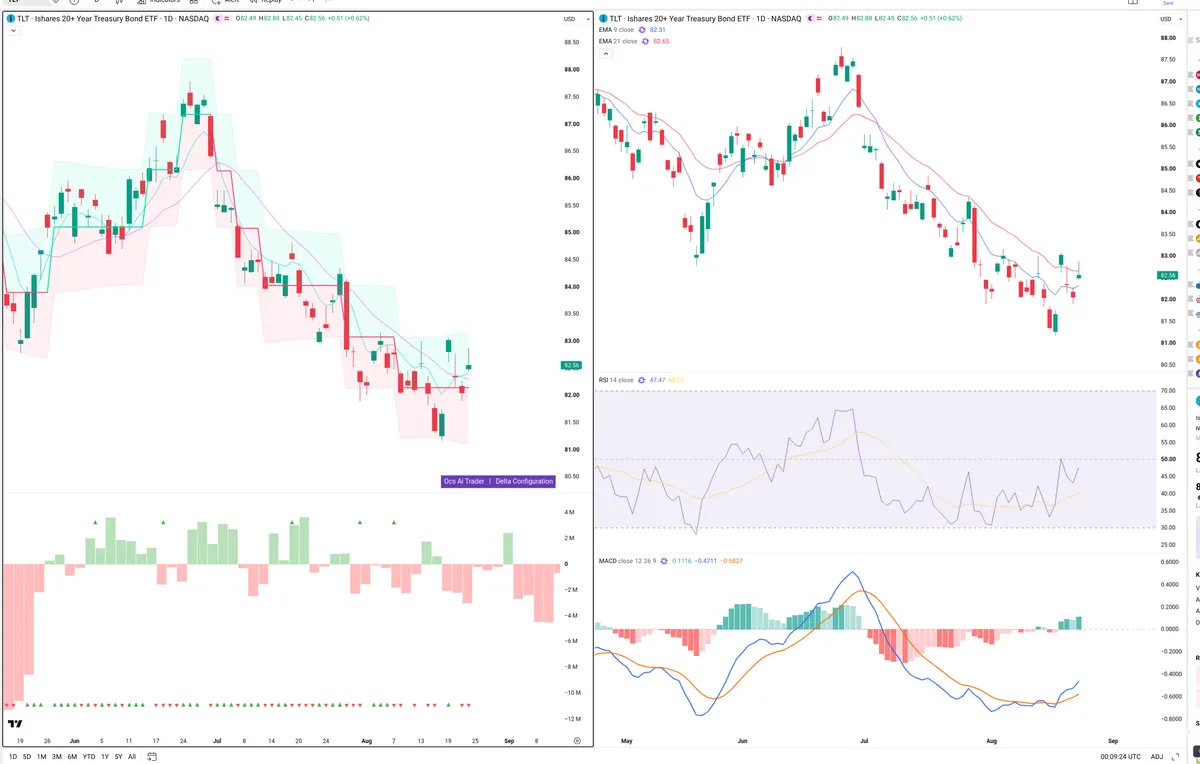1200x764 pixels.
Task: Toggle ADJ adjusted data button
Action: 1157,756
